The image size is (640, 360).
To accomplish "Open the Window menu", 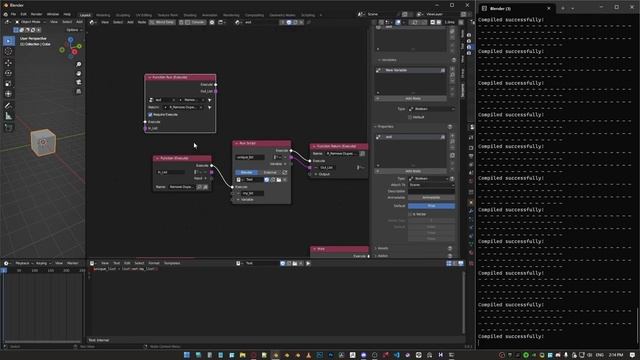I will pos(52,14).
